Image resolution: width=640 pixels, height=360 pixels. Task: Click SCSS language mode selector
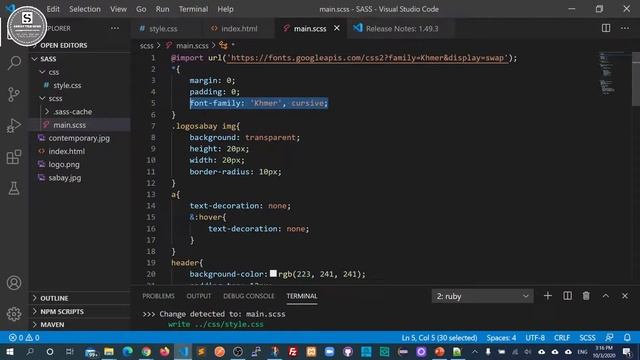(x=587, y=338)
